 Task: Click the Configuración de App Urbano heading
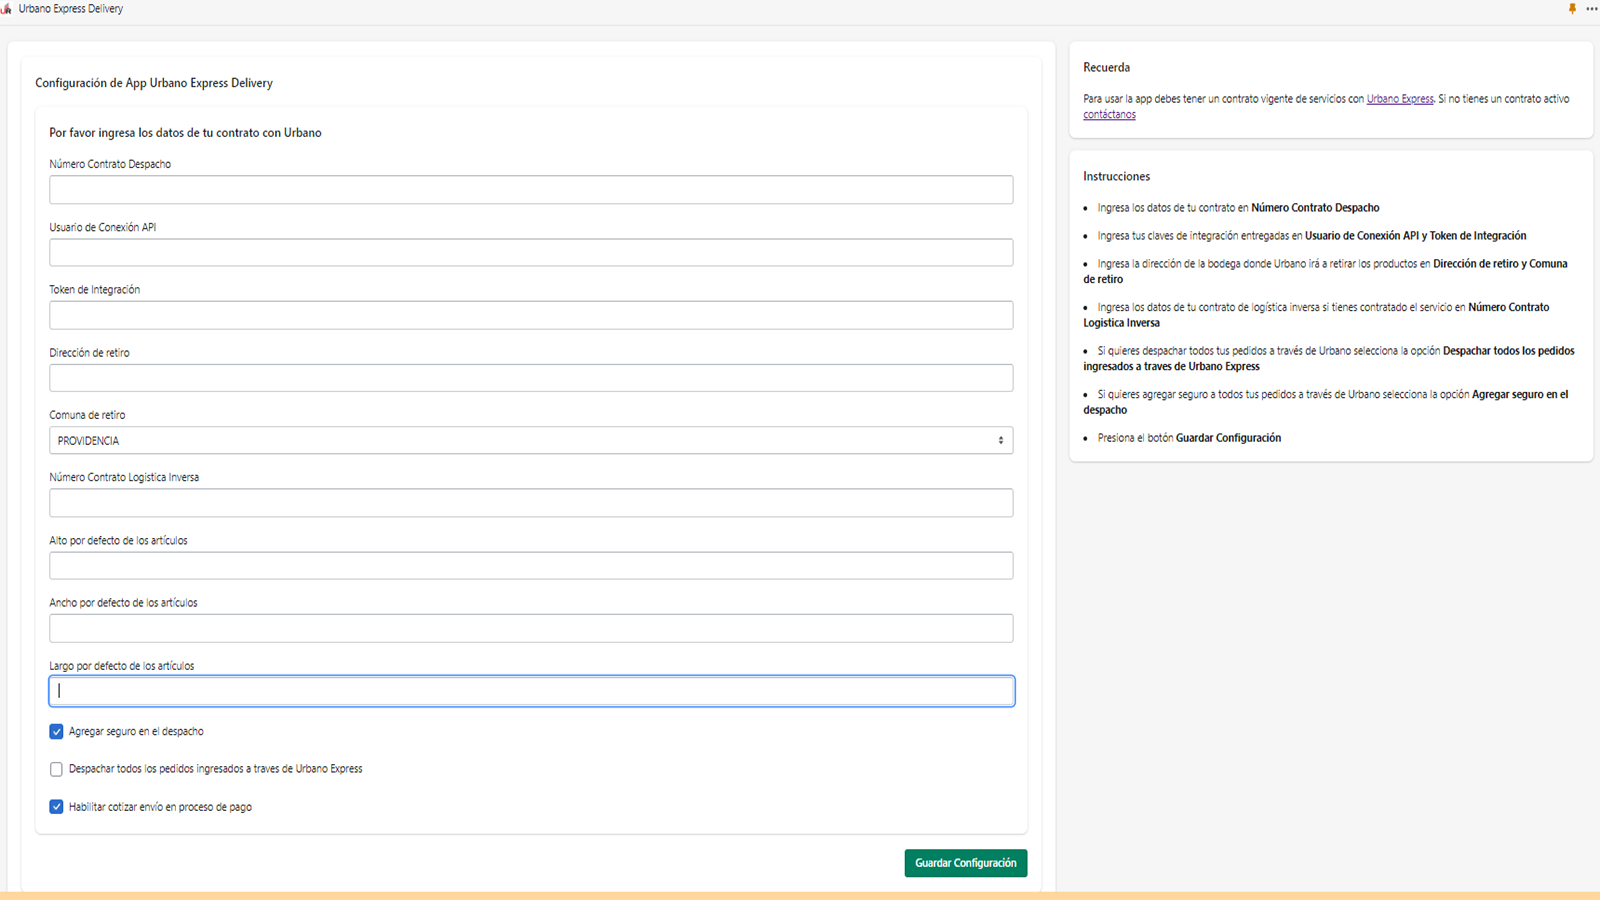click(x=154, y=83)
